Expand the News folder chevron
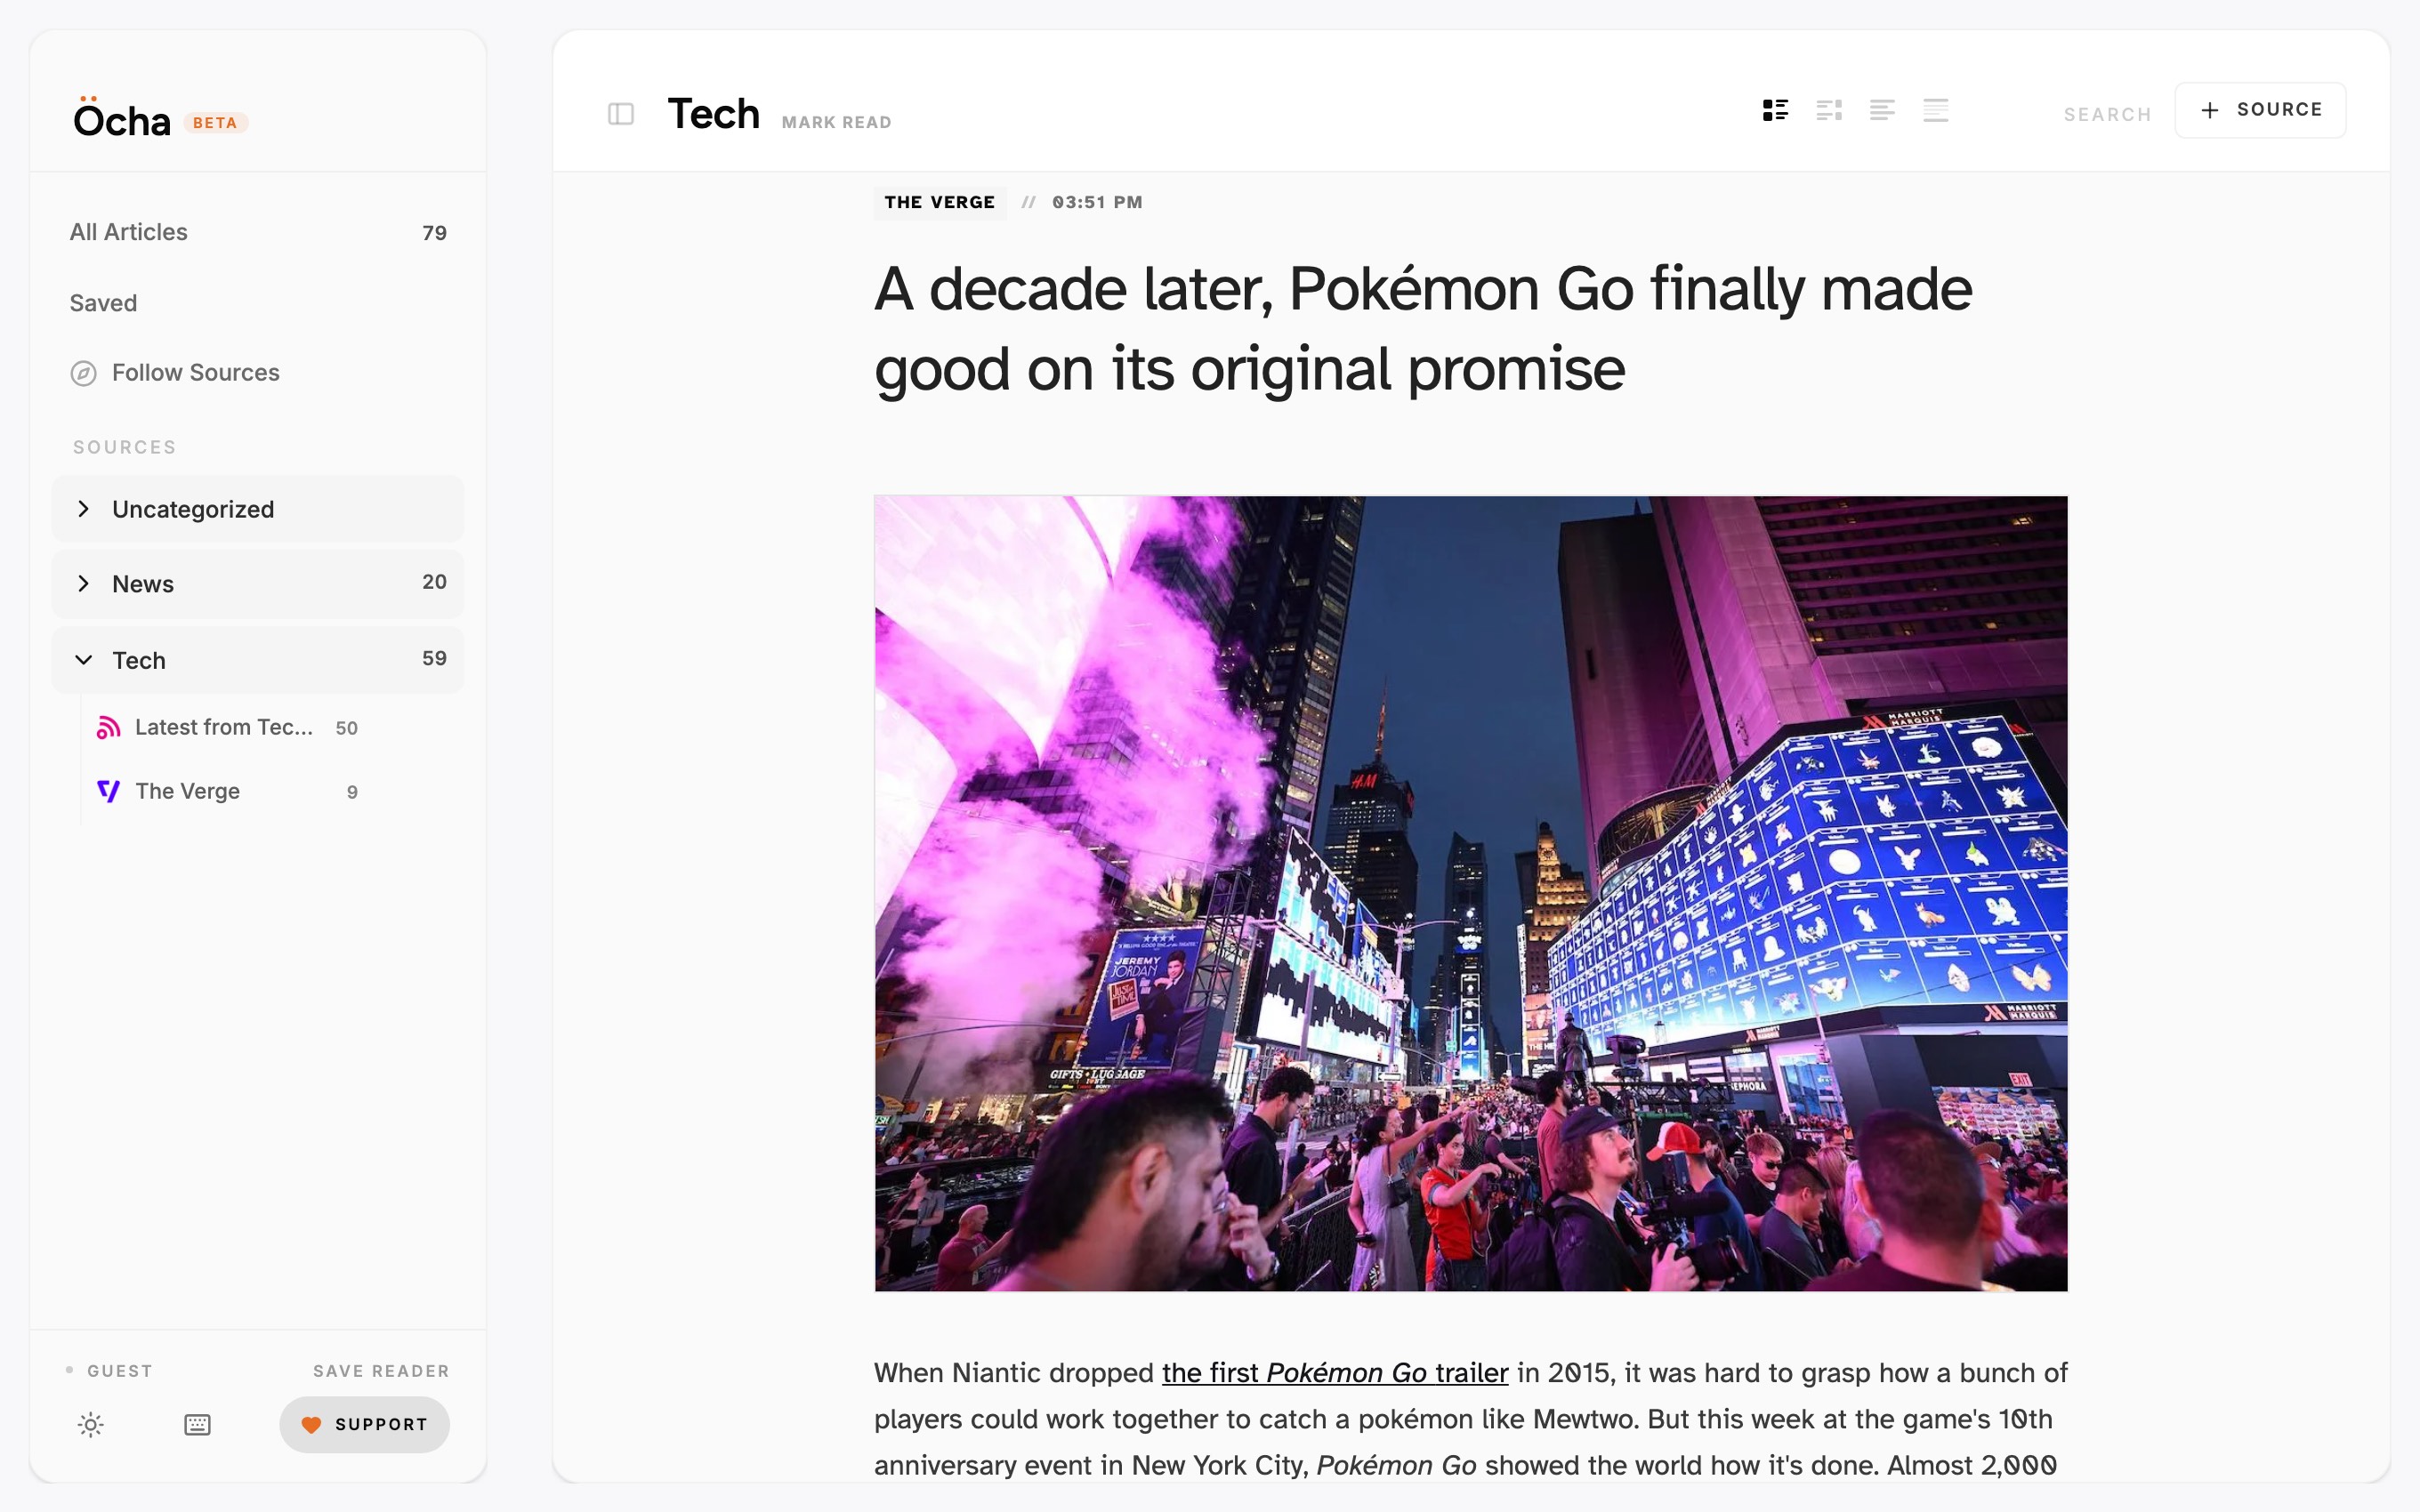This screenshot has height=1512, width=2420. (84, 584)
